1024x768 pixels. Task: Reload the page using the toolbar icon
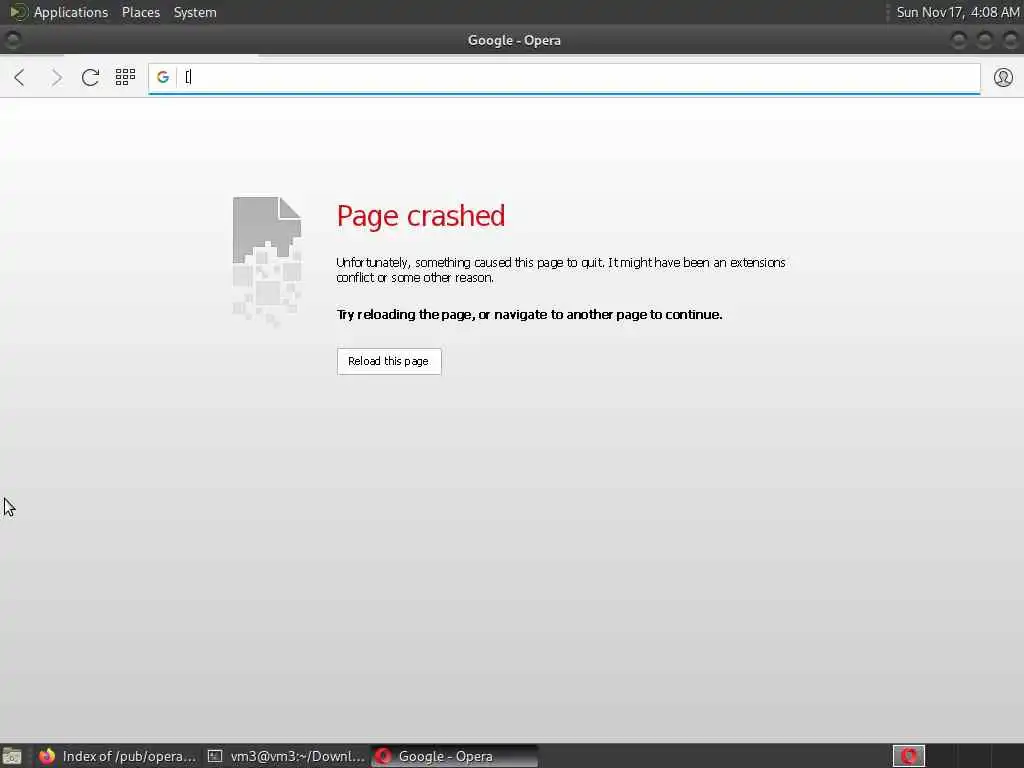90,78
